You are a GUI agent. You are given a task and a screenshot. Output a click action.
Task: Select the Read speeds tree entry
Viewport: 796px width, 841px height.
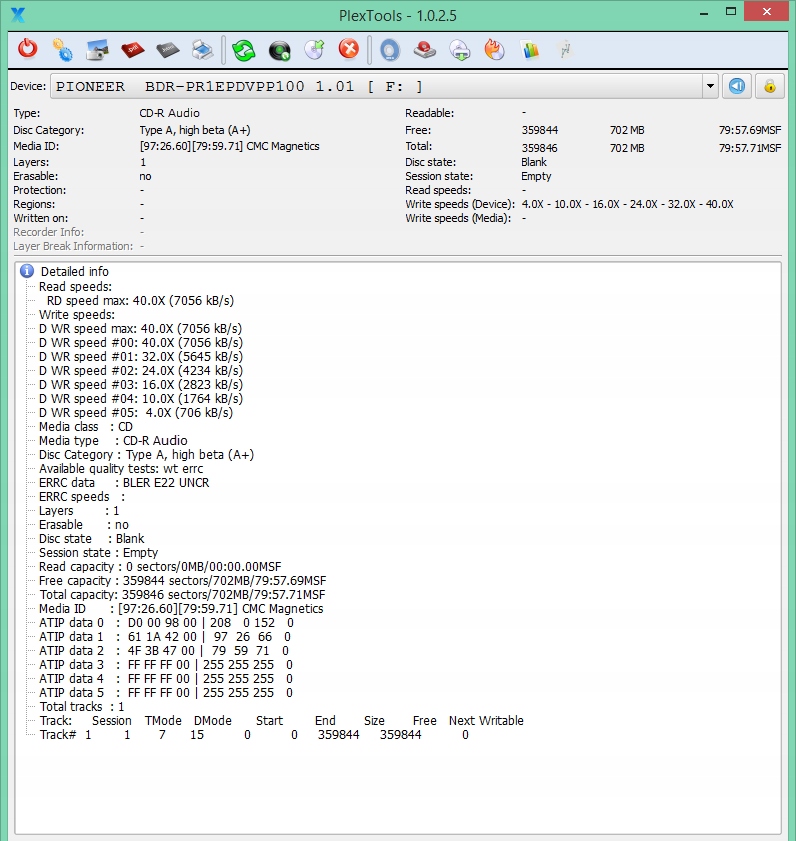coord(75,287)
